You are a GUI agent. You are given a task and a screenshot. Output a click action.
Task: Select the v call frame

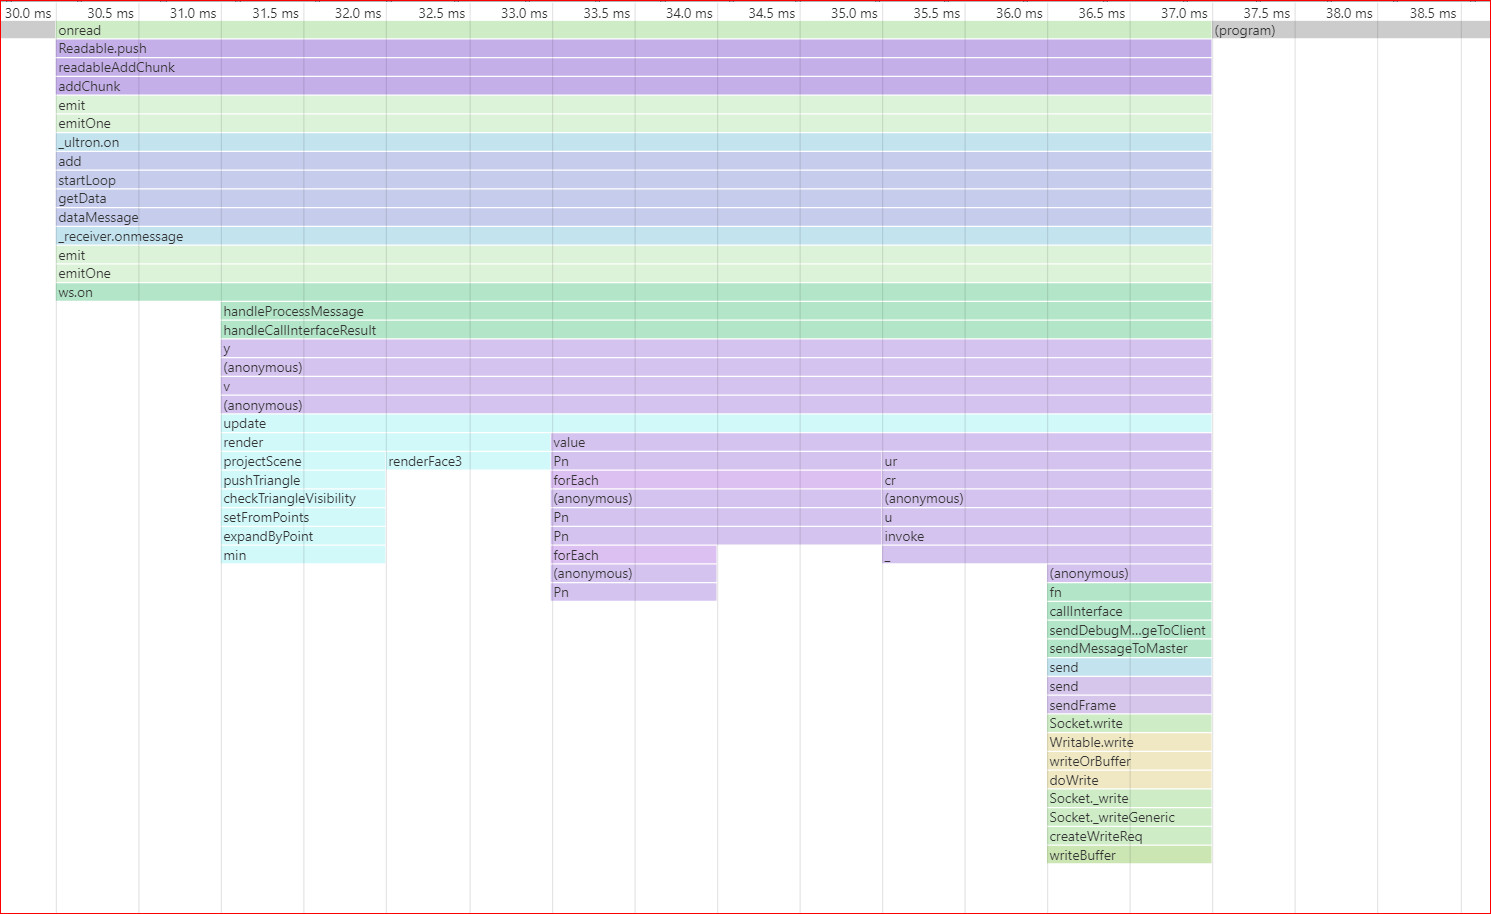pos(716,386)
